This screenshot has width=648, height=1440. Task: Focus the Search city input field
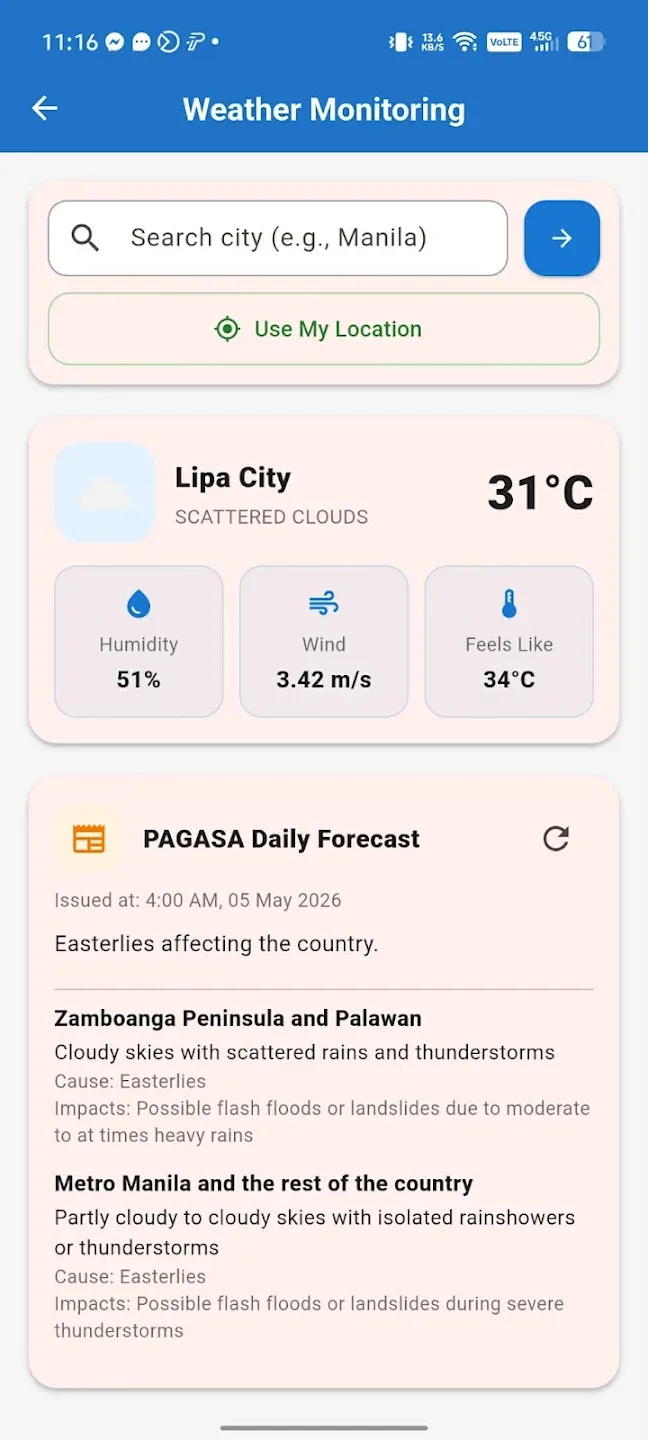278,238
